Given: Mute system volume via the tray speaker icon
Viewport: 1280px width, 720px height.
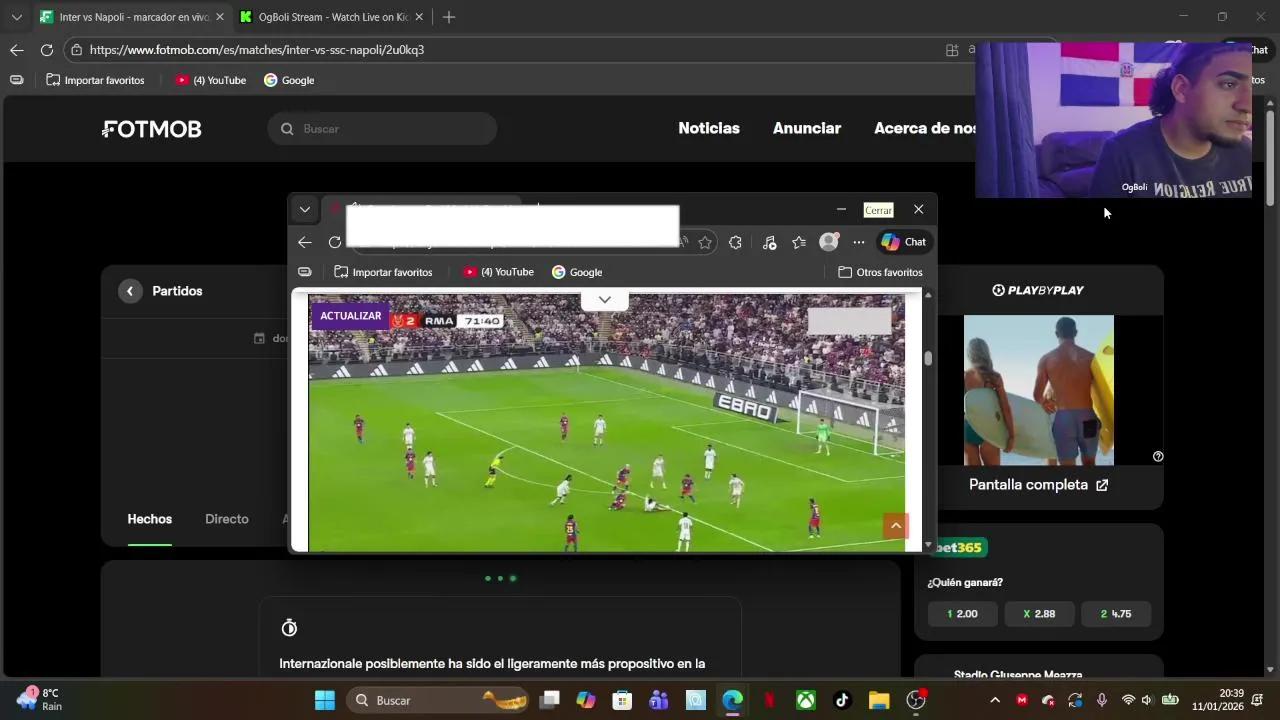Looking at the screenshot, I should pos(1145,700).
